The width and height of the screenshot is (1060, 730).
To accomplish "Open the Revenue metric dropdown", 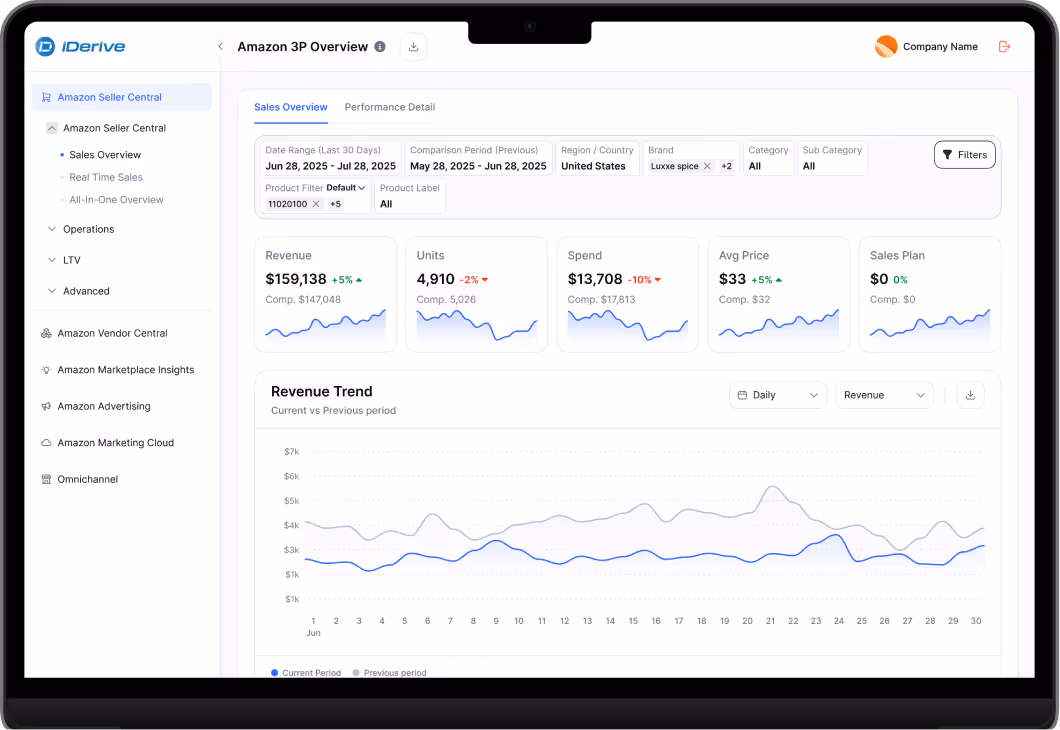I will coord(884,395).
